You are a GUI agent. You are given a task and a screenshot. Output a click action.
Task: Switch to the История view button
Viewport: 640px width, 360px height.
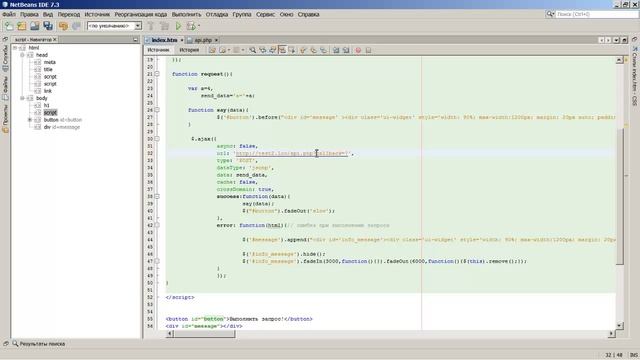[x=189, y=50]
